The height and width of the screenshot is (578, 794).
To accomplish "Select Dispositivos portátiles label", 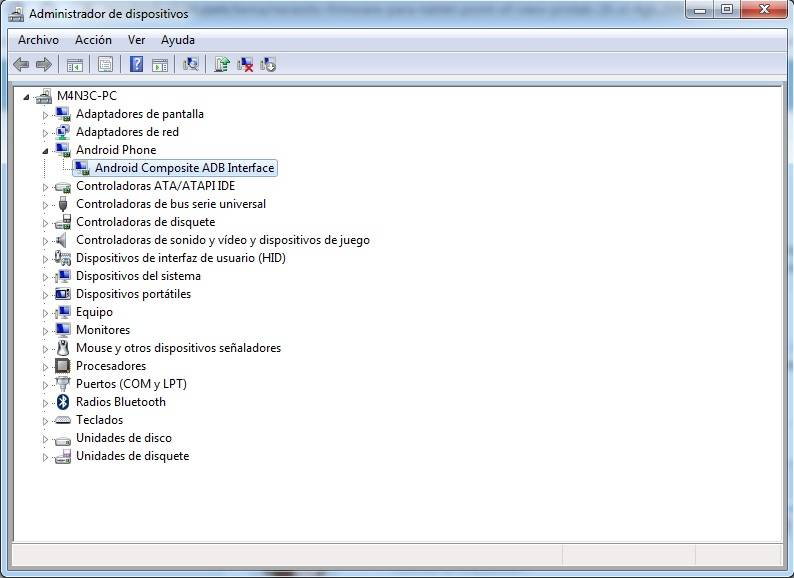I will pos(133,294).
